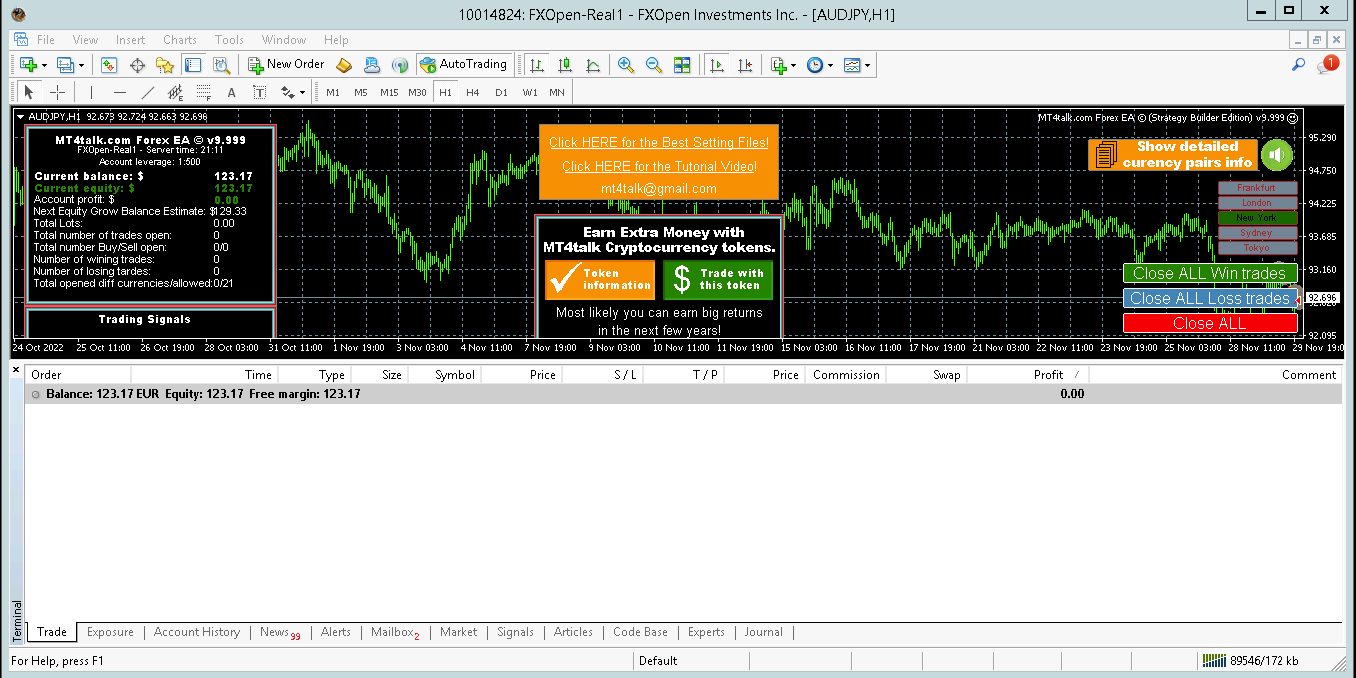This screenshot has height=678, width=1356.
Task: Open the Tools menu
Action: point(229,40)
